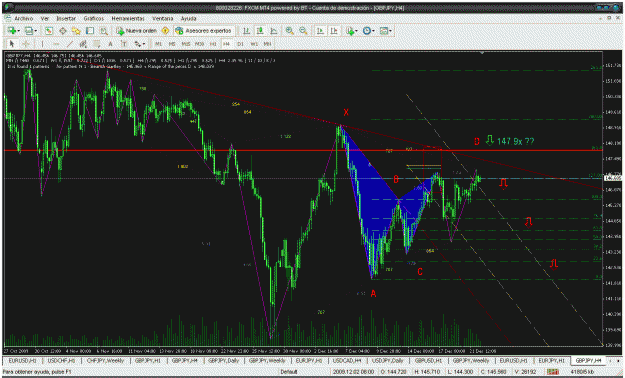Click the connection status bars icon
Image resolution: width=625 pixels, height=378 pixels.
point(553,372)
